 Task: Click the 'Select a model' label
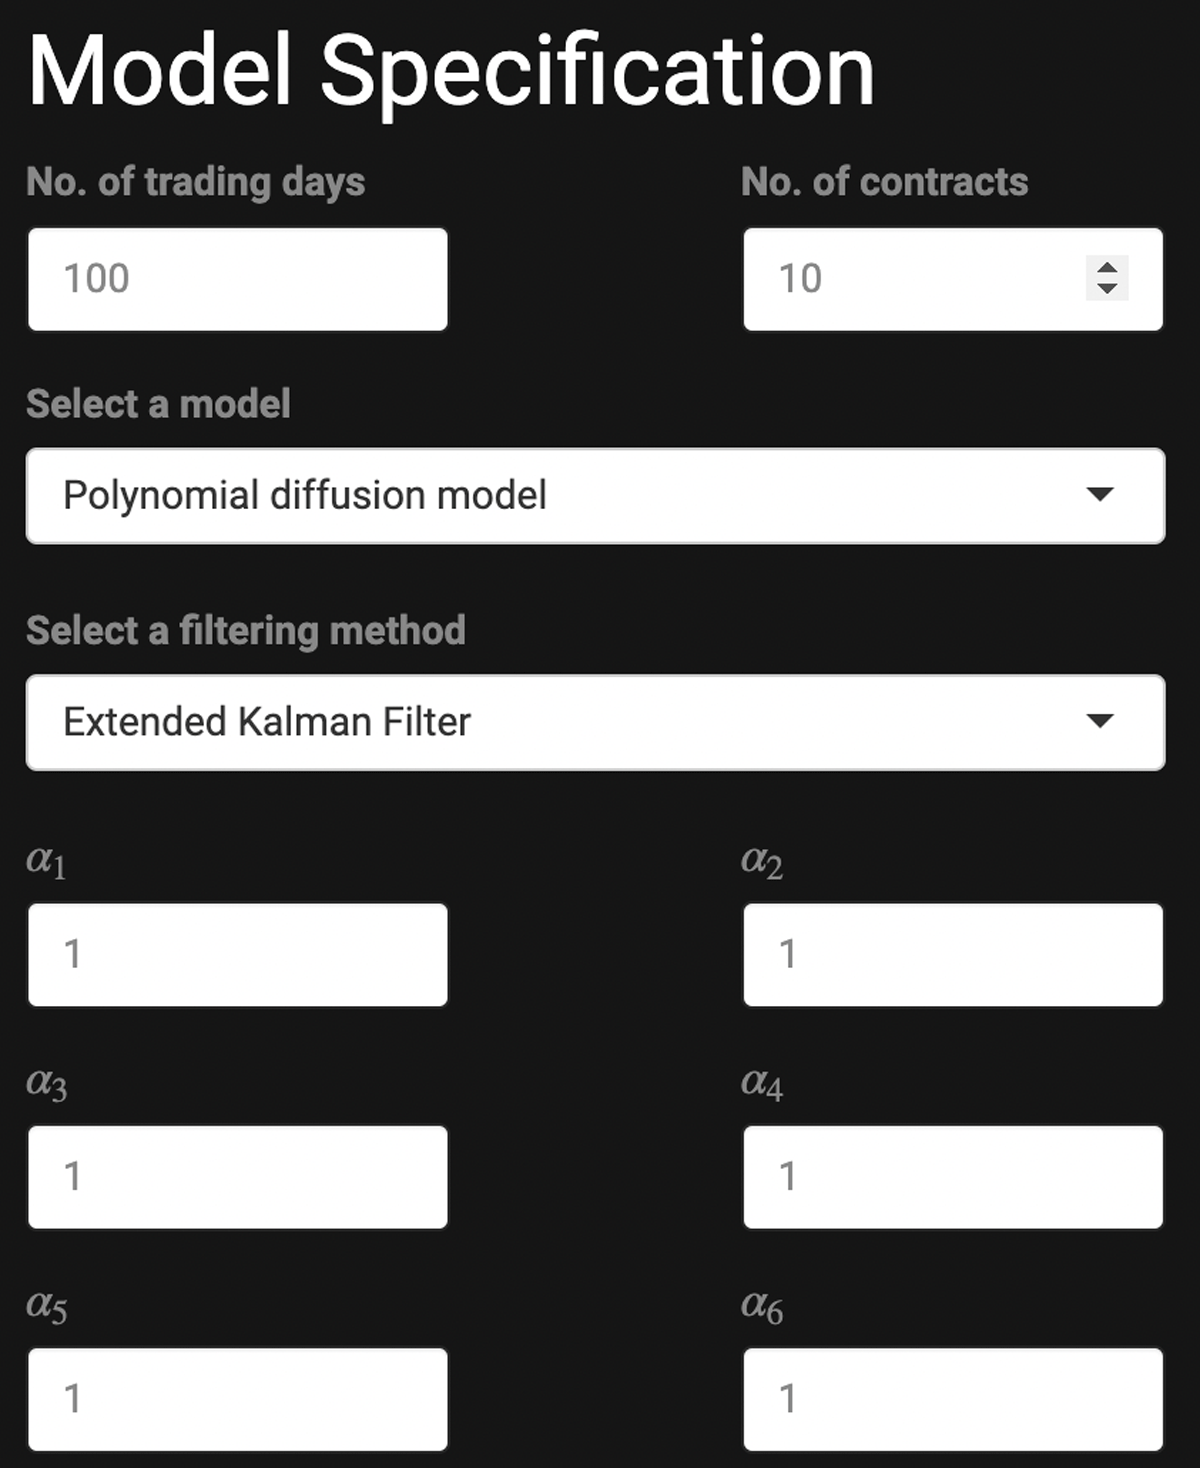click(159, 404)
